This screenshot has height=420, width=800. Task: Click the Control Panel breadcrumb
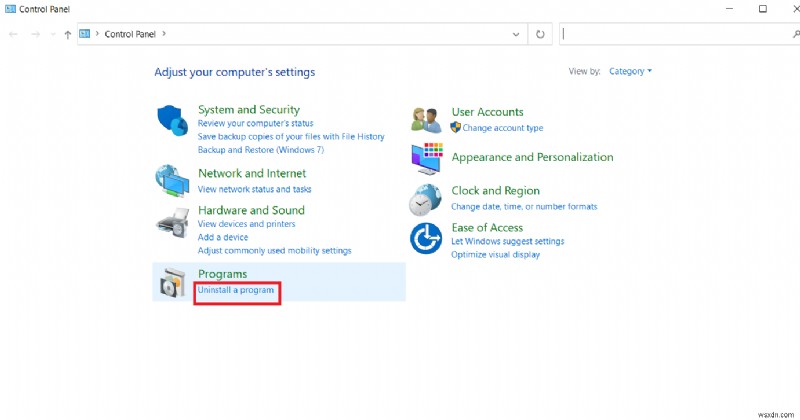point(130,34)
